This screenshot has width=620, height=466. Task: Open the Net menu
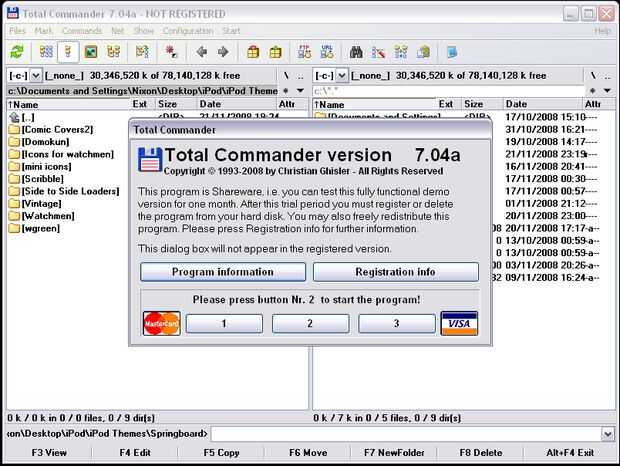[x=117, y=30]
